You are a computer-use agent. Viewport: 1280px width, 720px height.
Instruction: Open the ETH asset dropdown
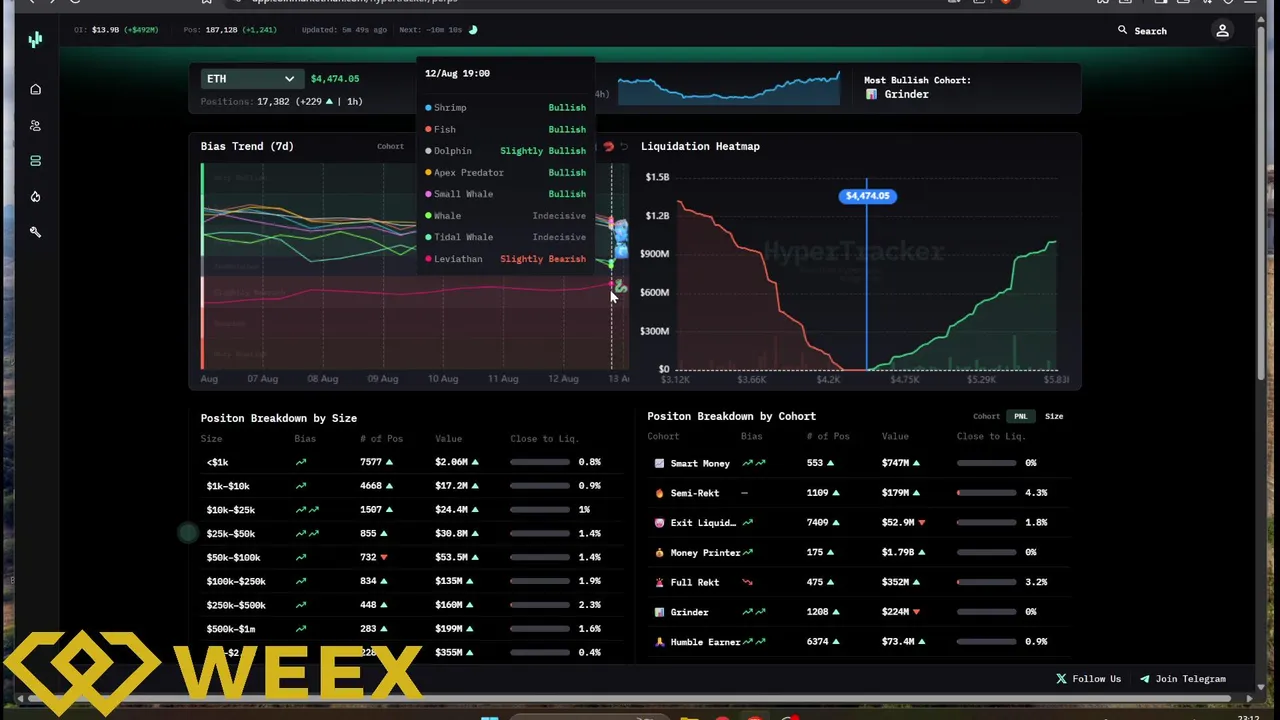(x=252, y=79)
